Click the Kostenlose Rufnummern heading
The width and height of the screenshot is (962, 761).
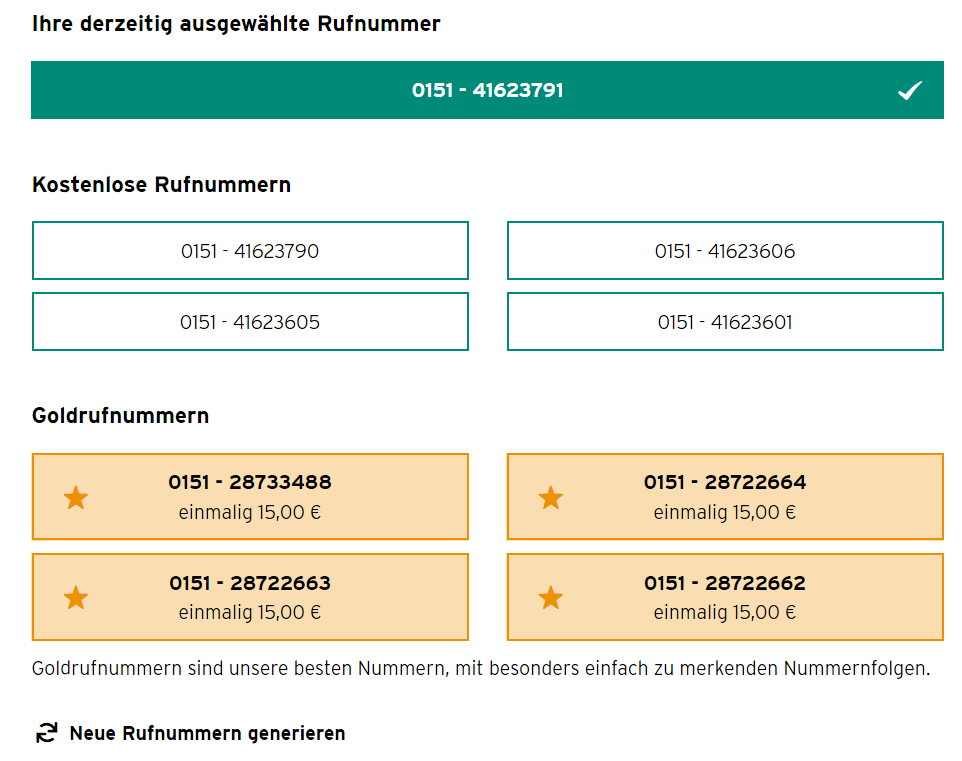(161, 184)
